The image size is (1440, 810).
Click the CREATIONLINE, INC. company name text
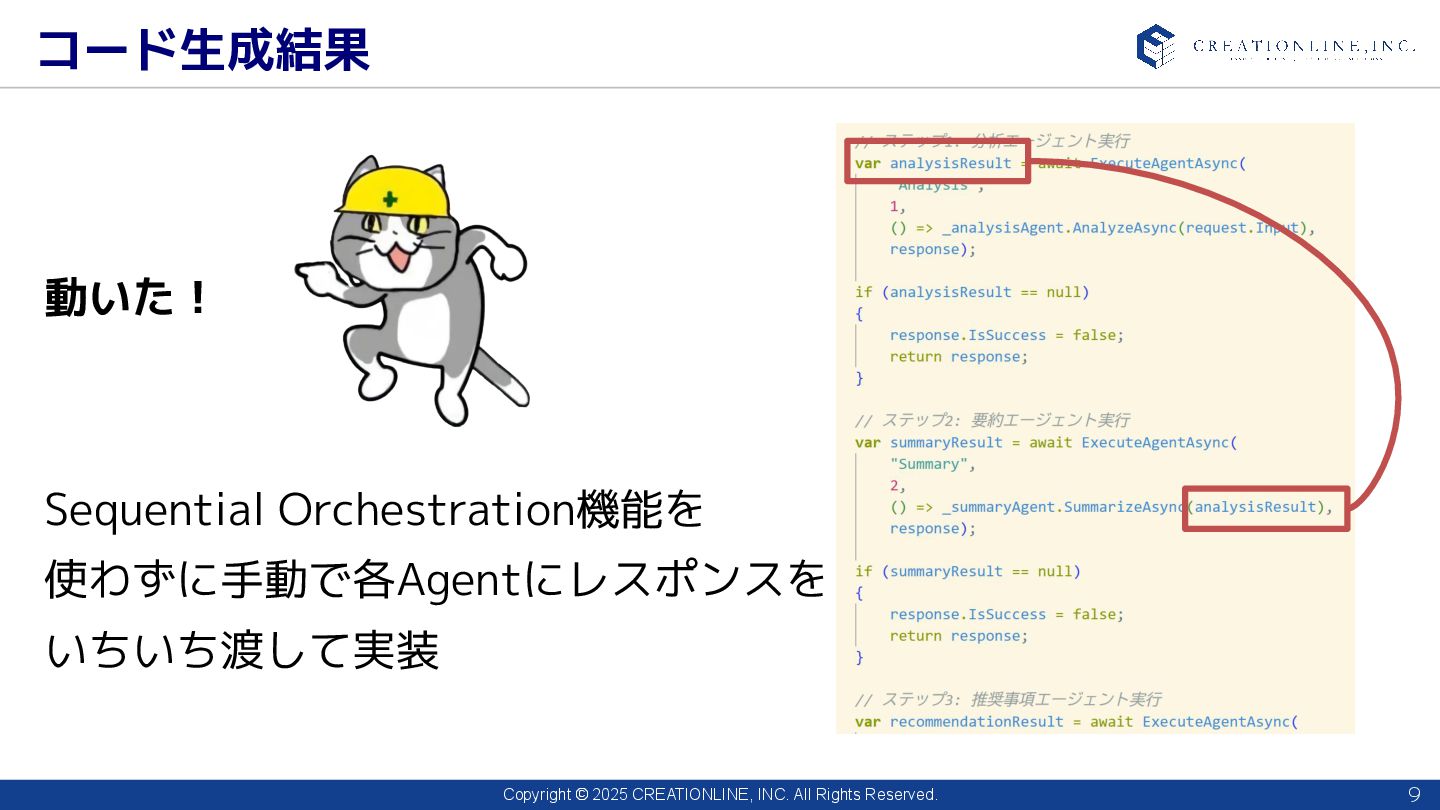coord(1304,46)
